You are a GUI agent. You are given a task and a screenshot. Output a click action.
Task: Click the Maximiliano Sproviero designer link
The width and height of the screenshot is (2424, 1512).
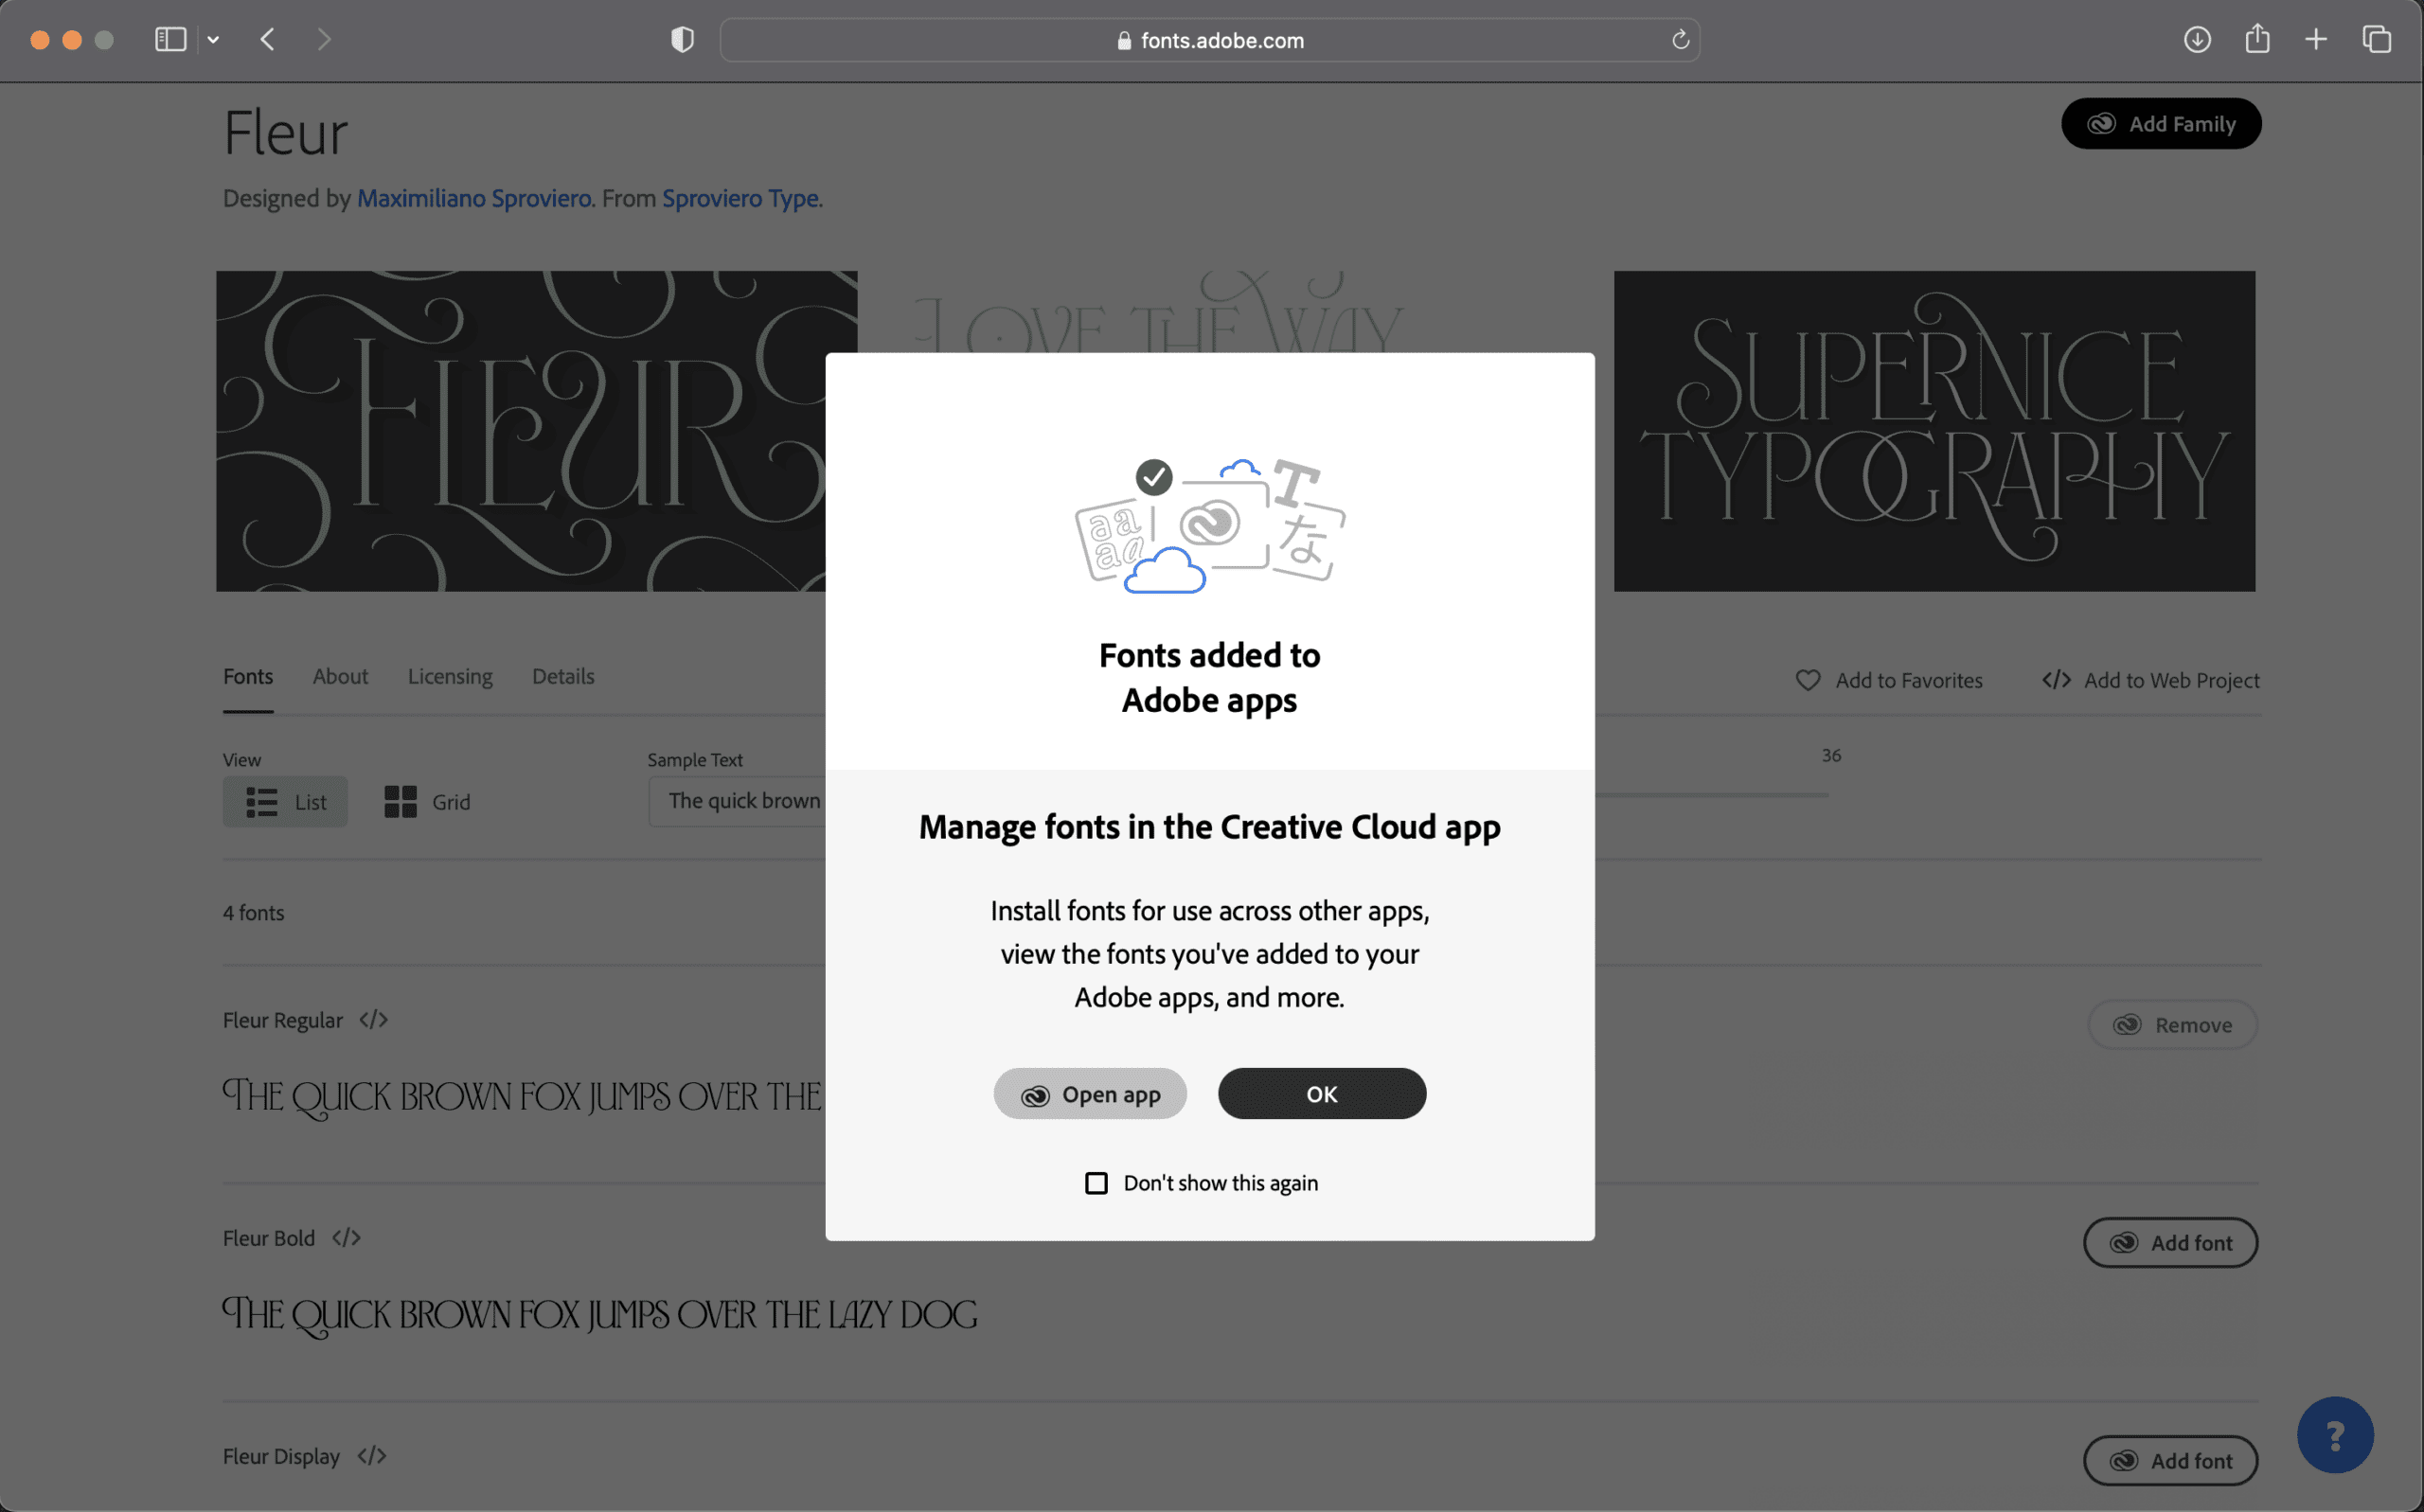point(472,197)
